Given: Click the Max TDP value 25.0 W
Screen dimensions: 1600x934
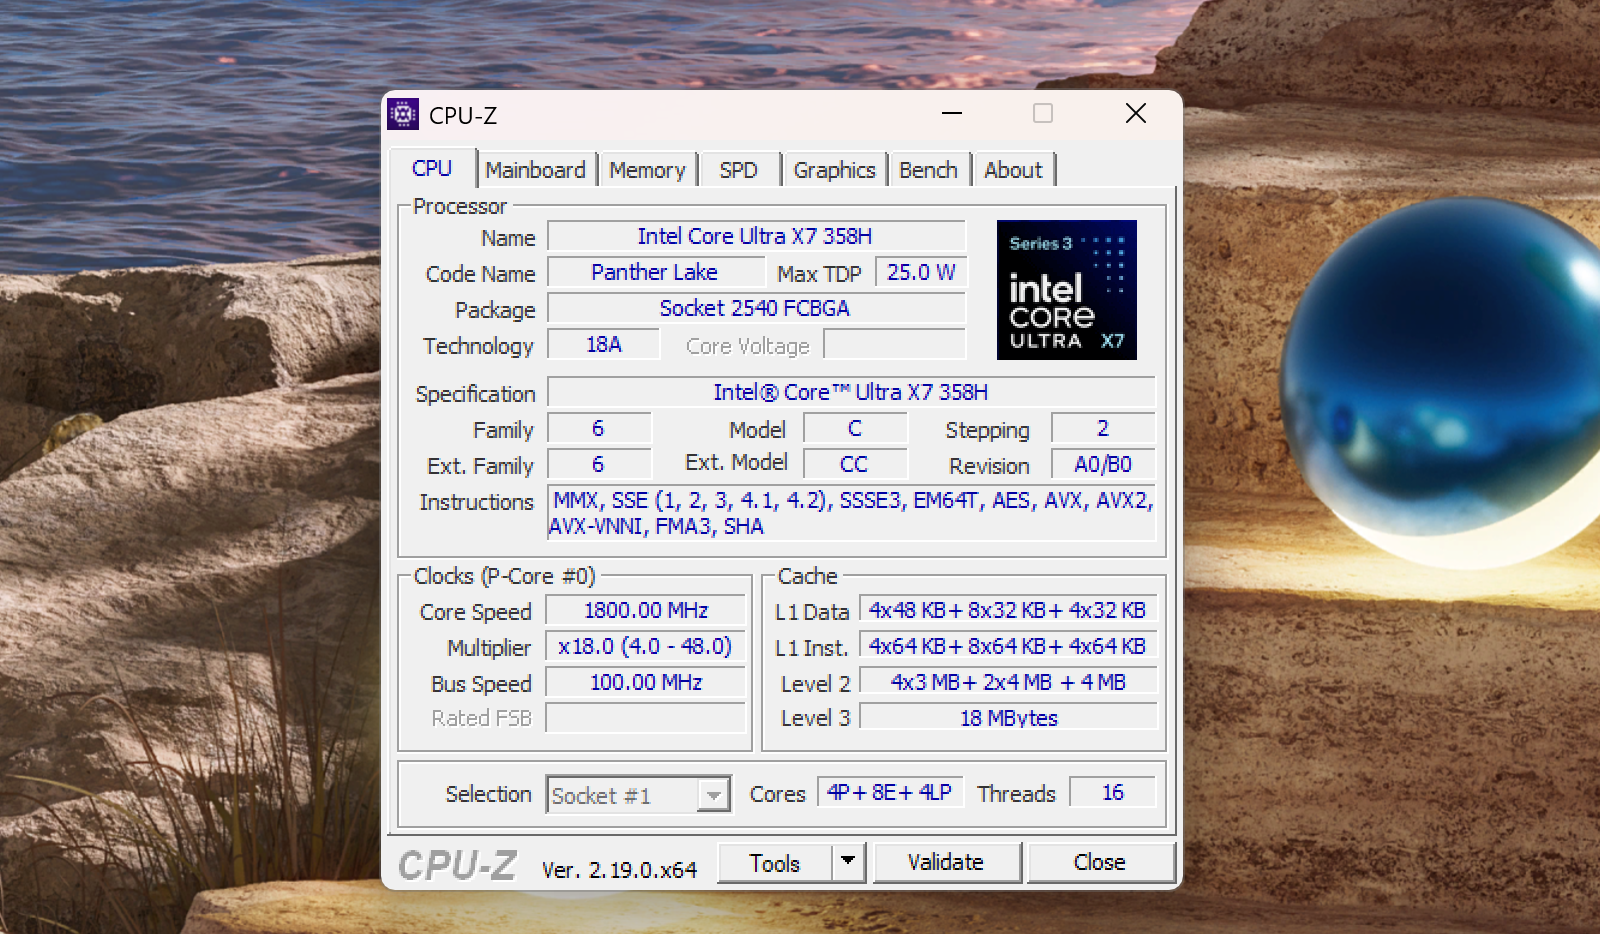Looking at the screenshot, I should [x=921, y=272].
